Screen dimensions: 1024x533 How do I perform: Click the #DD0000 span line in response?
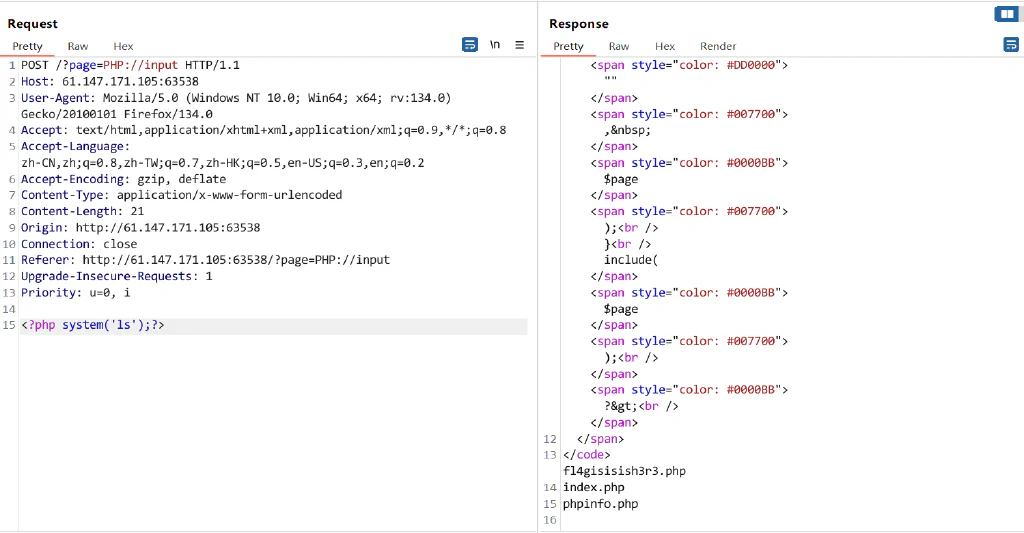pos(690,65)
